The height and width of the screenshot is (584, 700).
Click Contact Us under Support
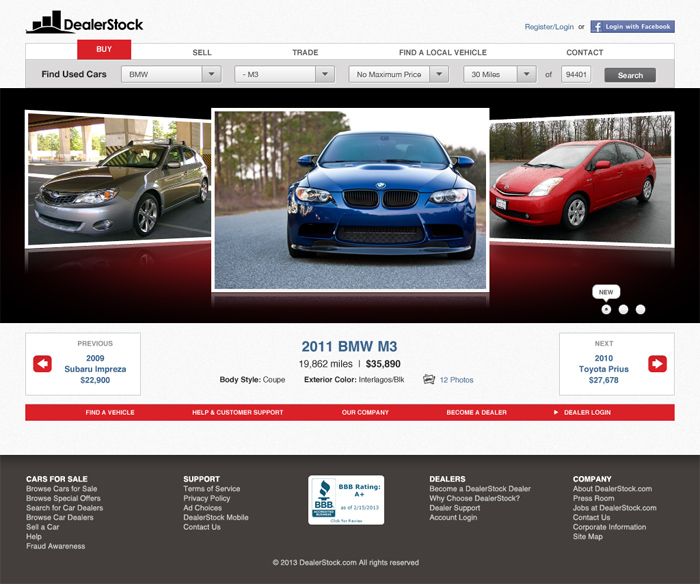202,527
